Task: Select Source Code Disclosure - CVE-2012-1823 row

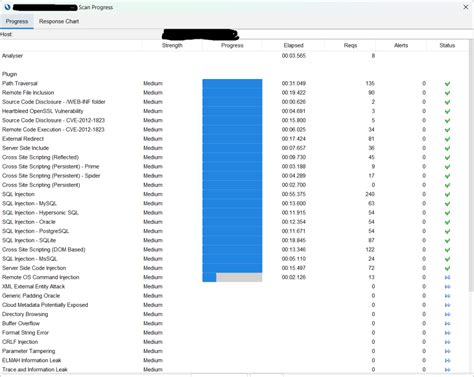Action: tap(234, 120)
